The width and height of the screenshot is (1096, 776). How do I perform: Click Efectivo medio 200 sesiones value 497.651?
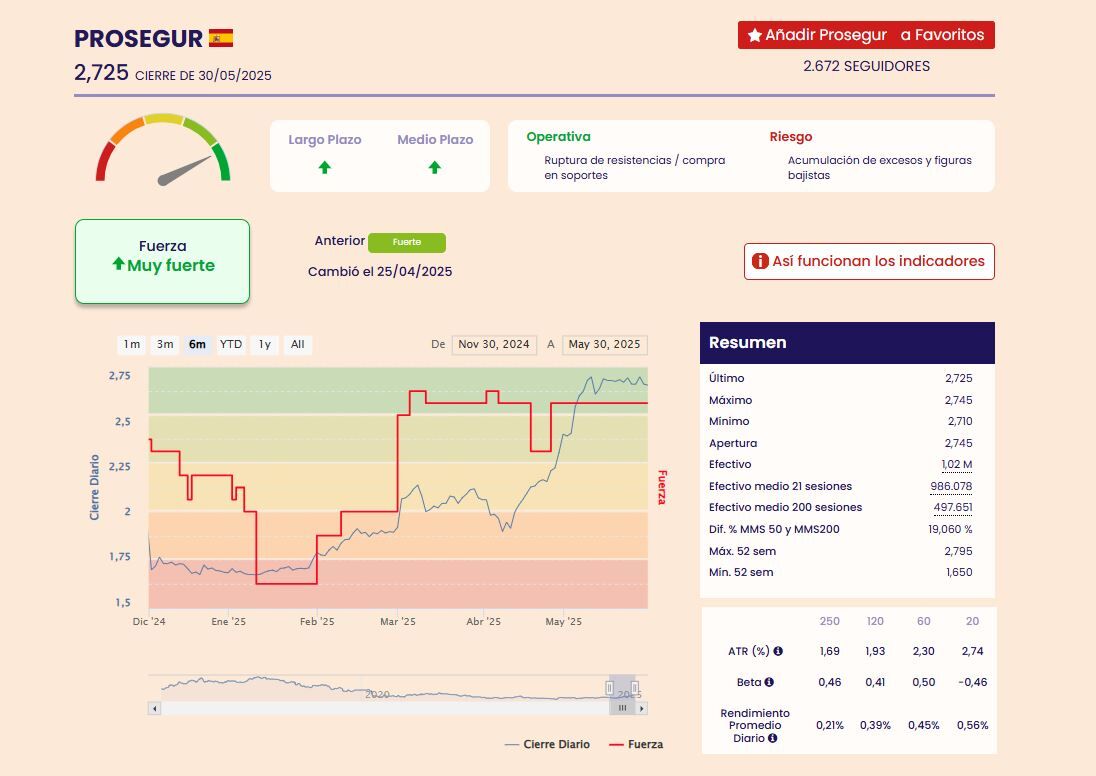click(x=953, y=508)
